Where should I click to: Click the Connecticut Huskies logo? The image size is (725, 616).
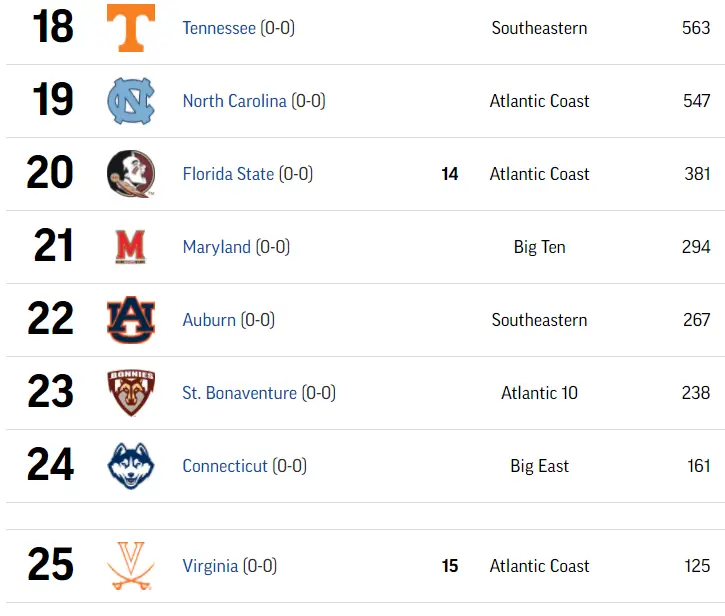(131, 466)
